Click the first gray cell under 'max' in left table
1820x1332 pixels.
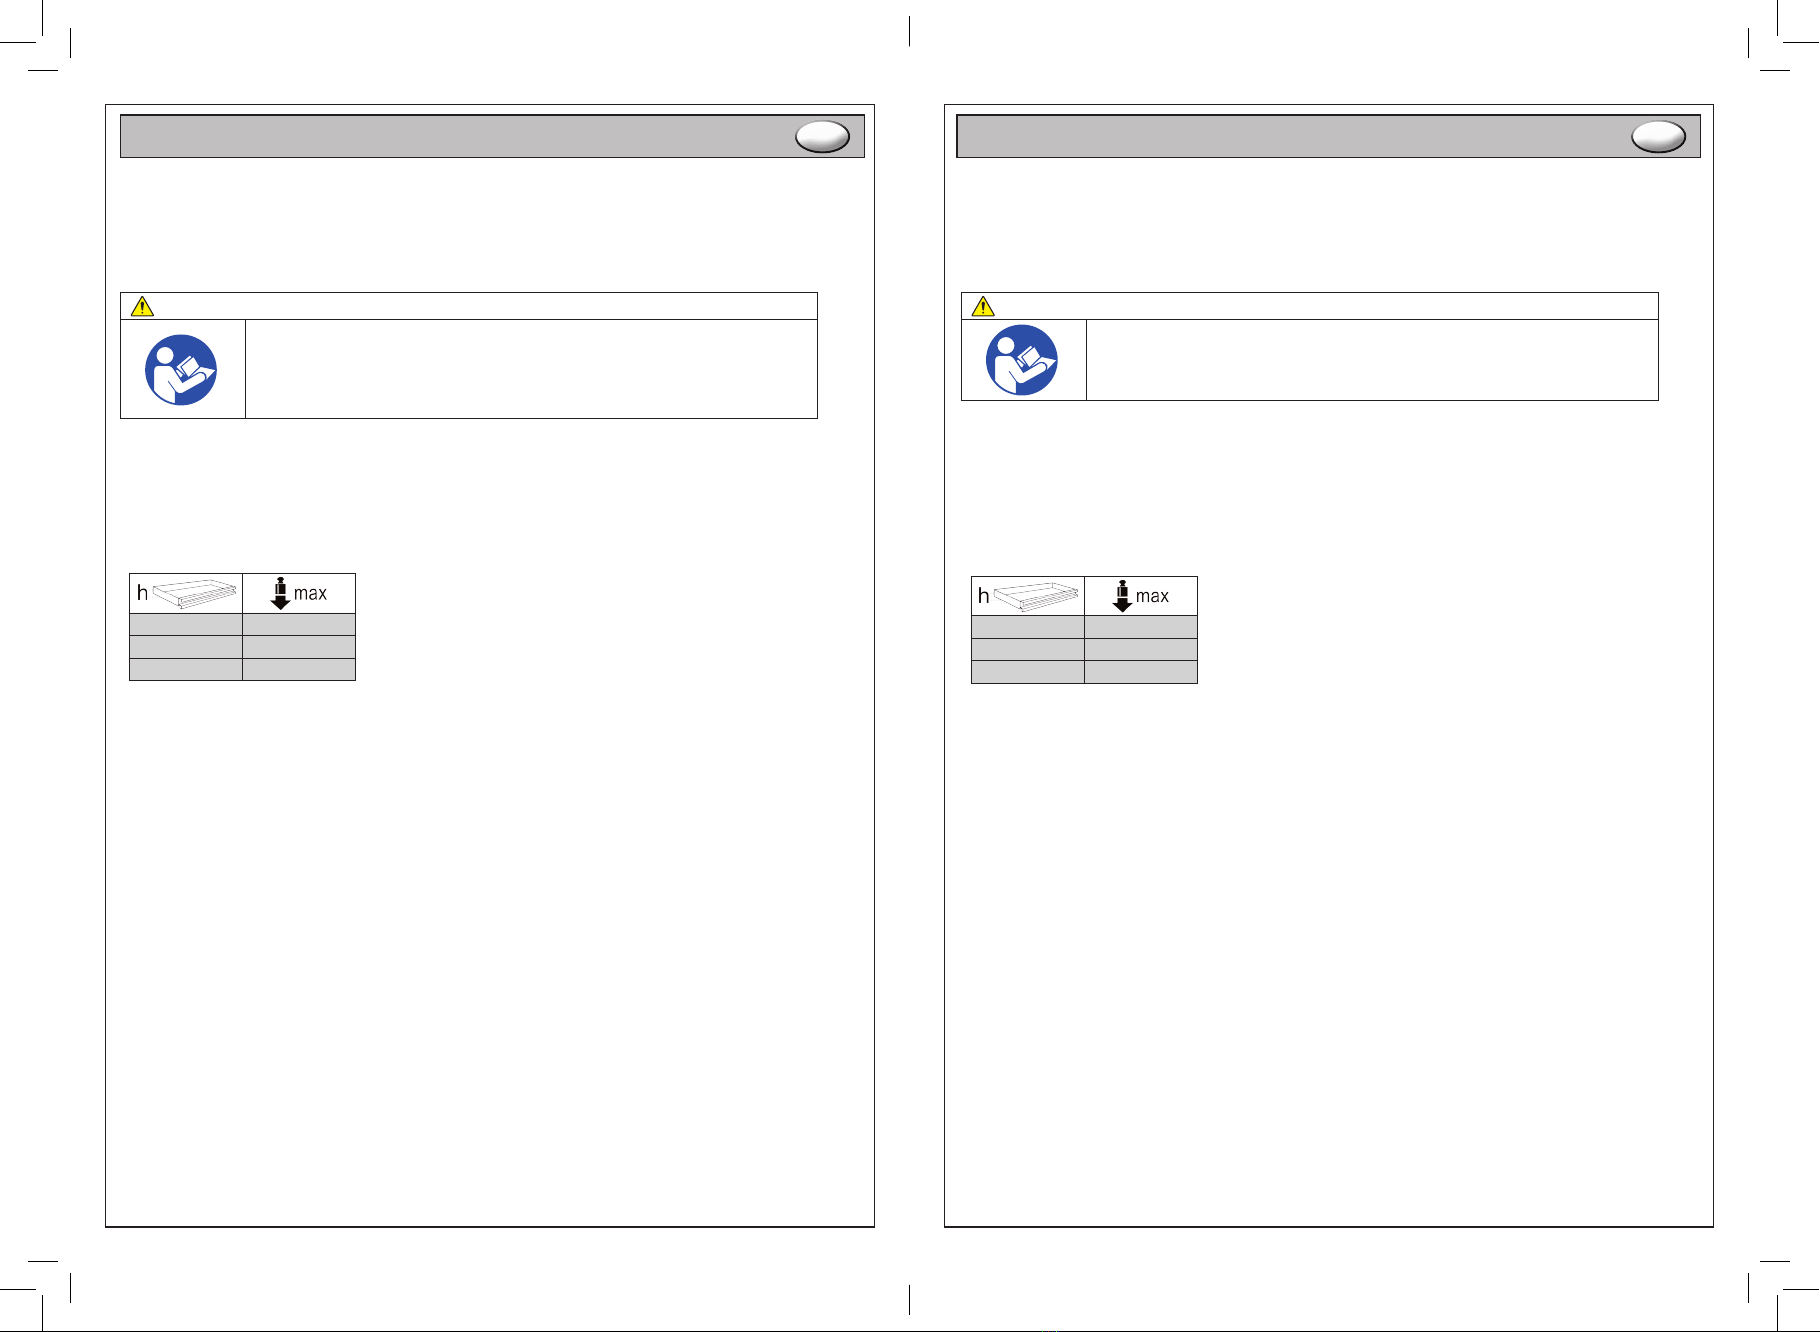(299, 624)
